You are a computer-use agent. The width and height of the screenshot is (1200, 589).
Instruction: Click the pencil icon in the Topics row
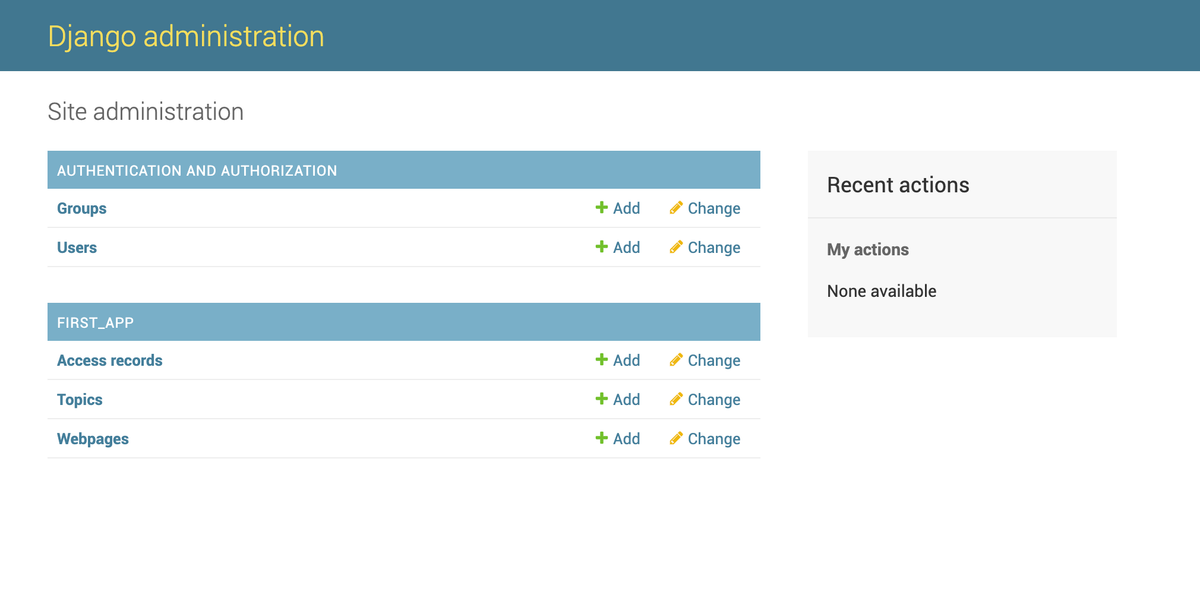click(x=676, y=399)
